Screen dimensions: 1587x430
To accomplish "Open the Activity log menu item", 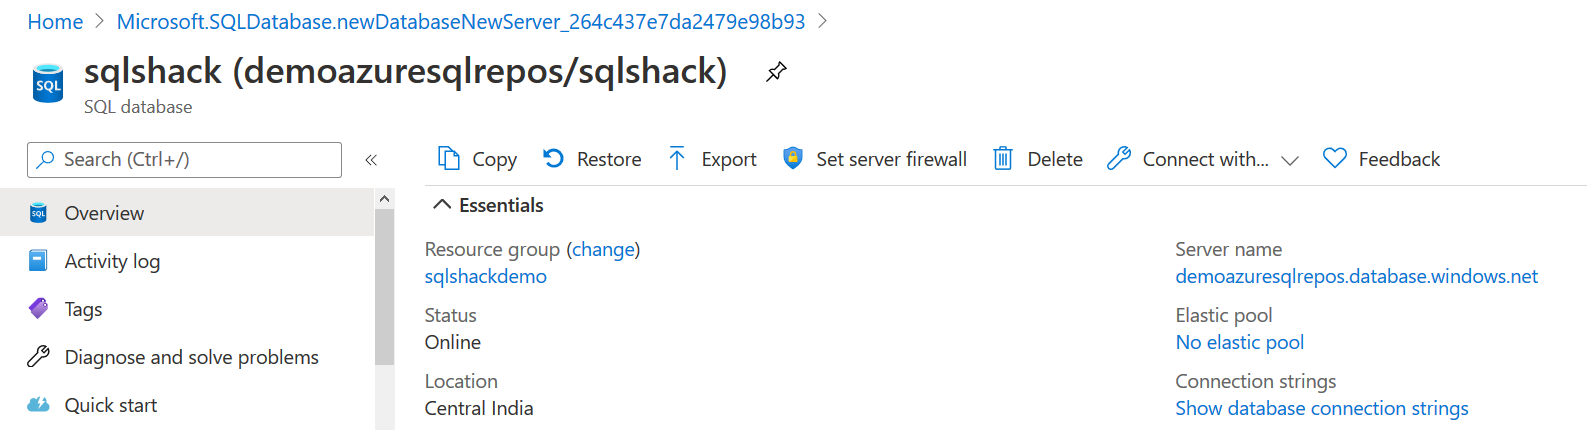I will coord(112,261).
